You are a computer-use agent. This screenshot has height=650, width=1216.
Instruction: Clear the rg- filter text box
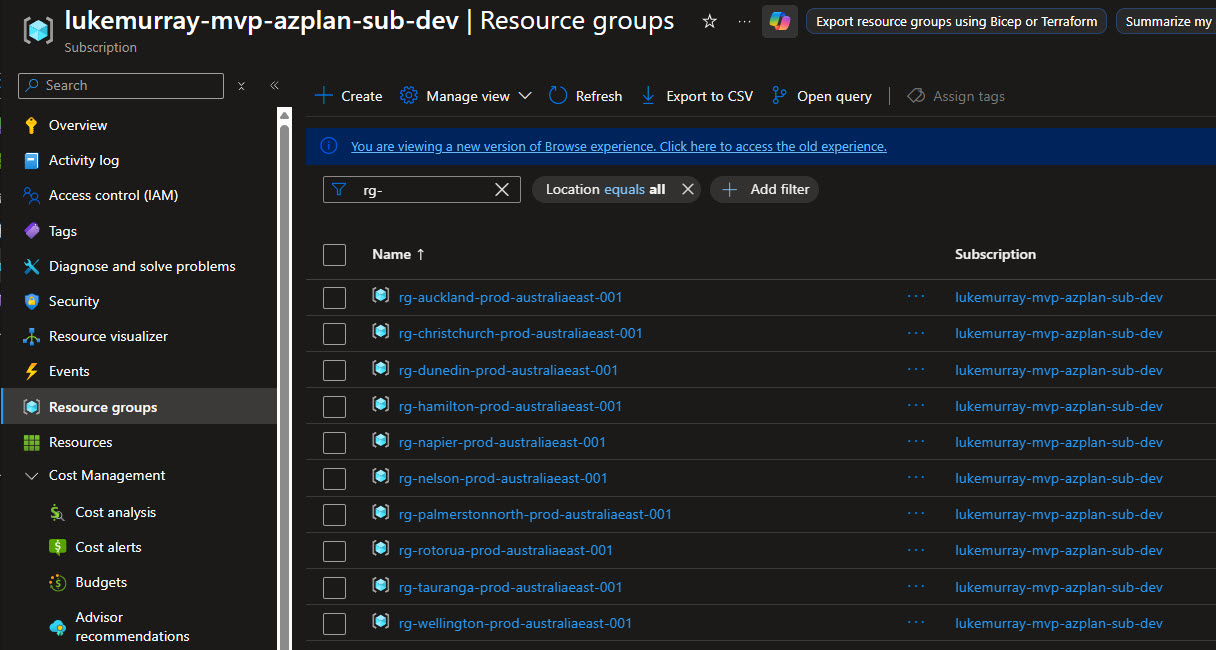502,189
